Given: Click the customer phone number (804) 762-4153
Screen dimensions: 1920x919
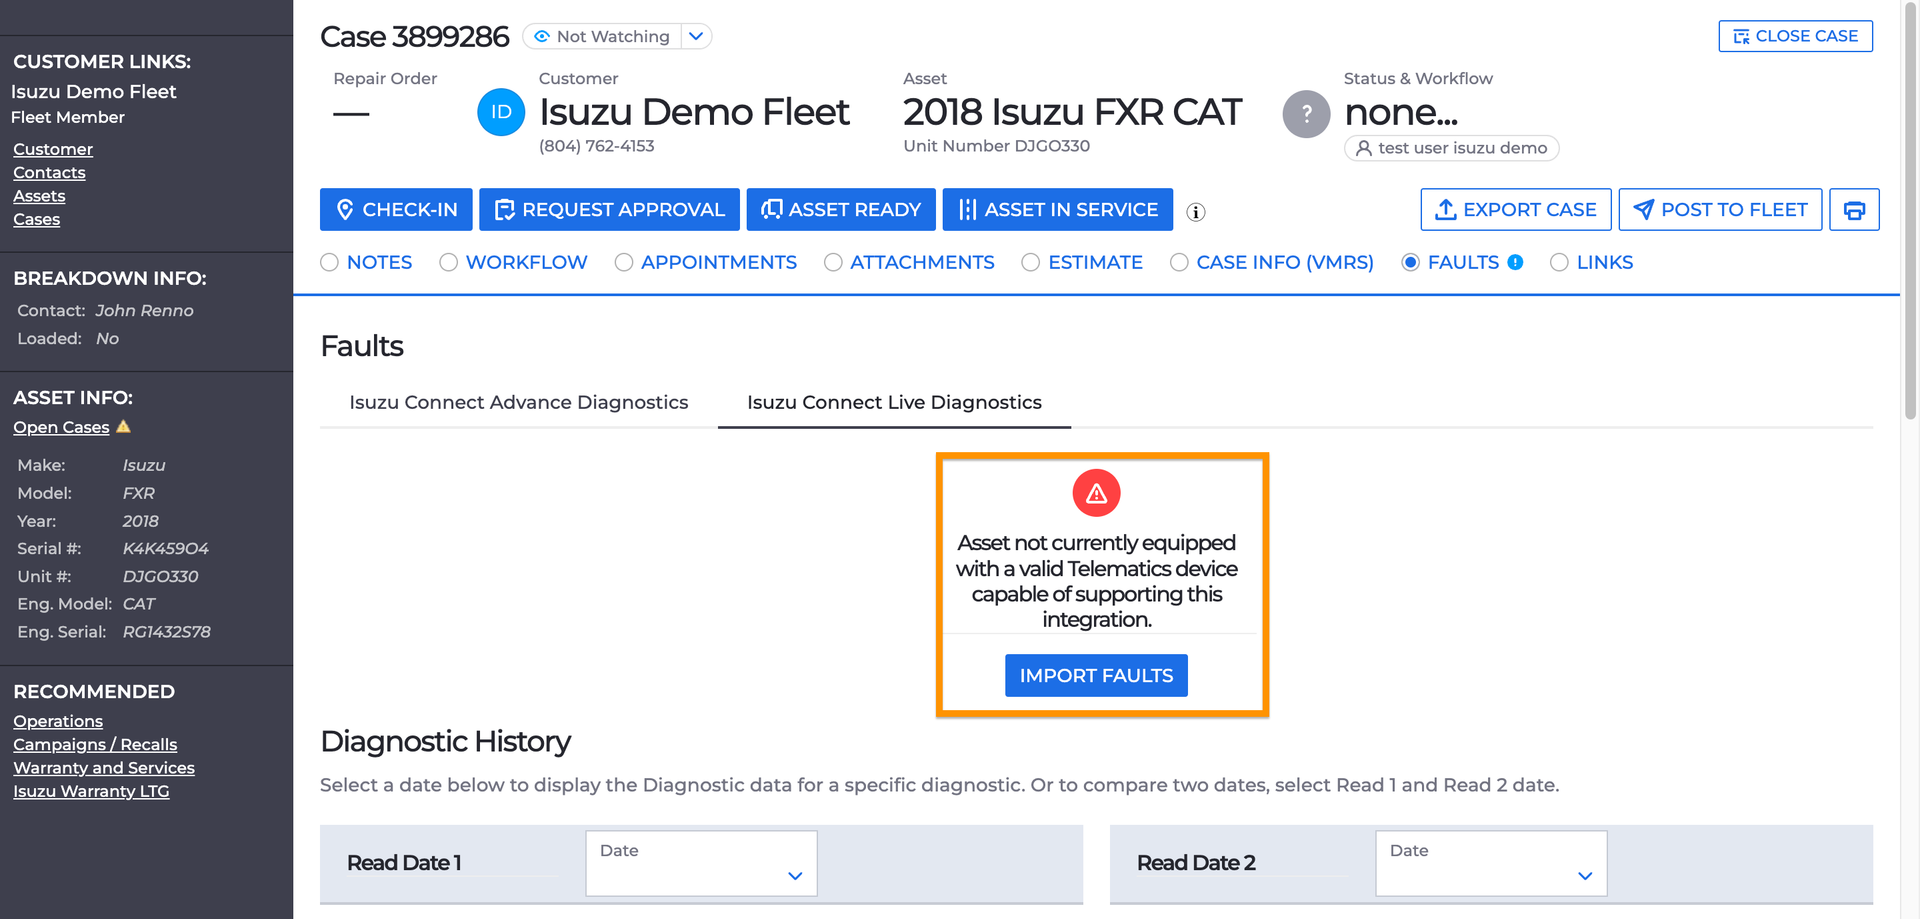Looking at the screenshot, I should coord(597,146).
